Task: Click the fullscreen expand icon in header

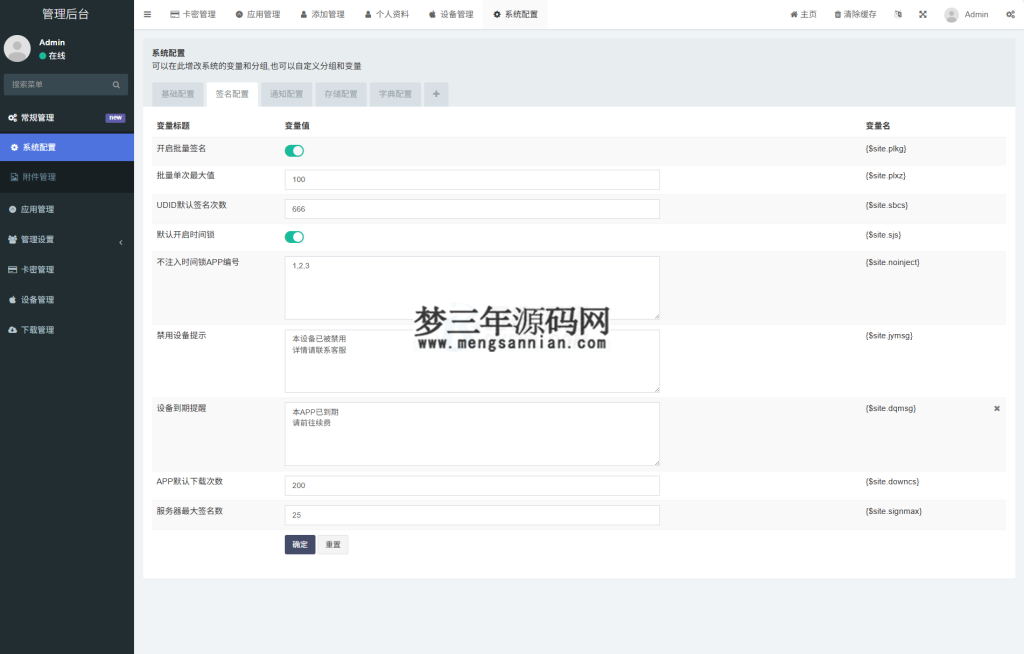Action: [x=922, y=14]
